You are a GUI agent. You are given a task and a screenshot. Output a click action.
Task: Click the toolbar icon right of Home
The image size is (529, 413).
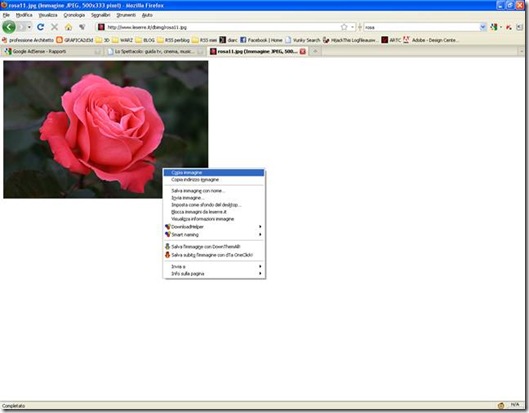(x=82, y=27)
